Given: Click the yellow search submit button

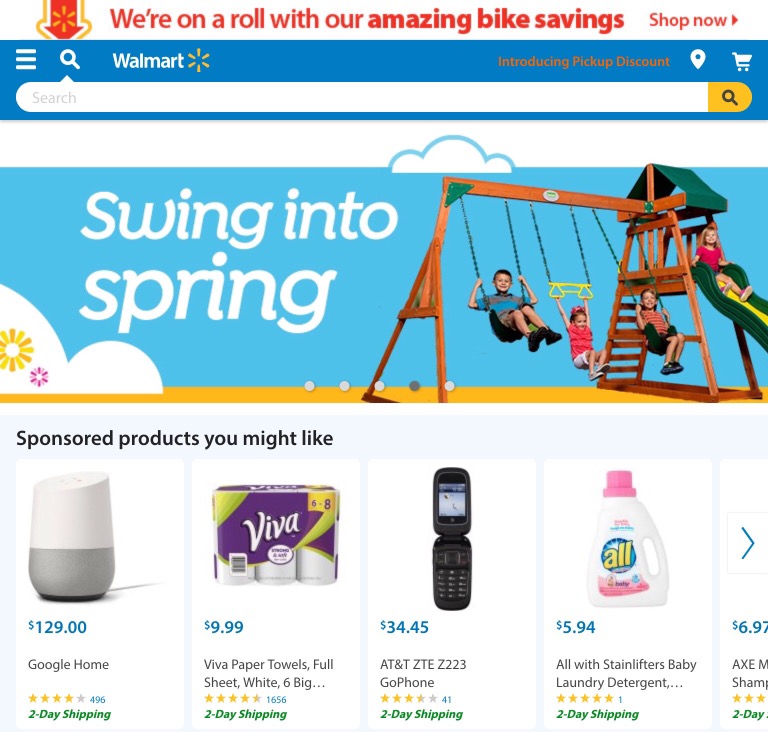Looking at the screenshot, I should pyautogui.click(x=729, y=98).
